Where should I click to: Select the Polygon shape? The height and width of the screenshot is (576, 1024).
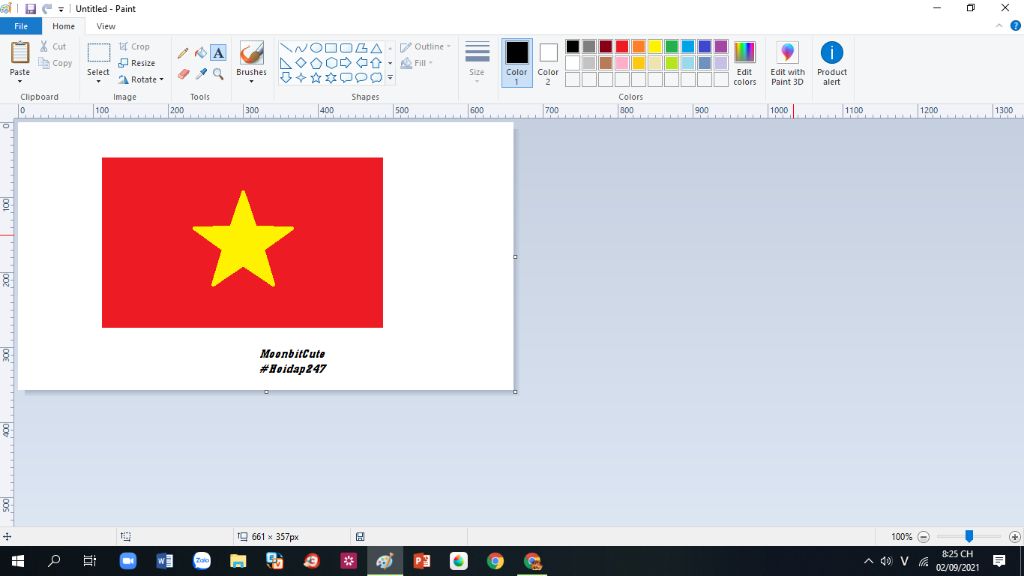coord(361,48)
